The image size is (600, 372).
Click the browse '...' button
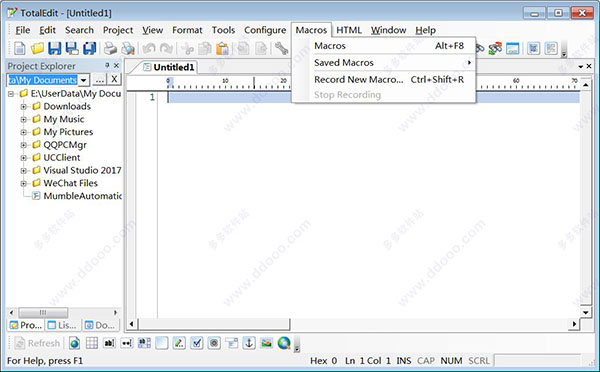[x=99, y=80]
